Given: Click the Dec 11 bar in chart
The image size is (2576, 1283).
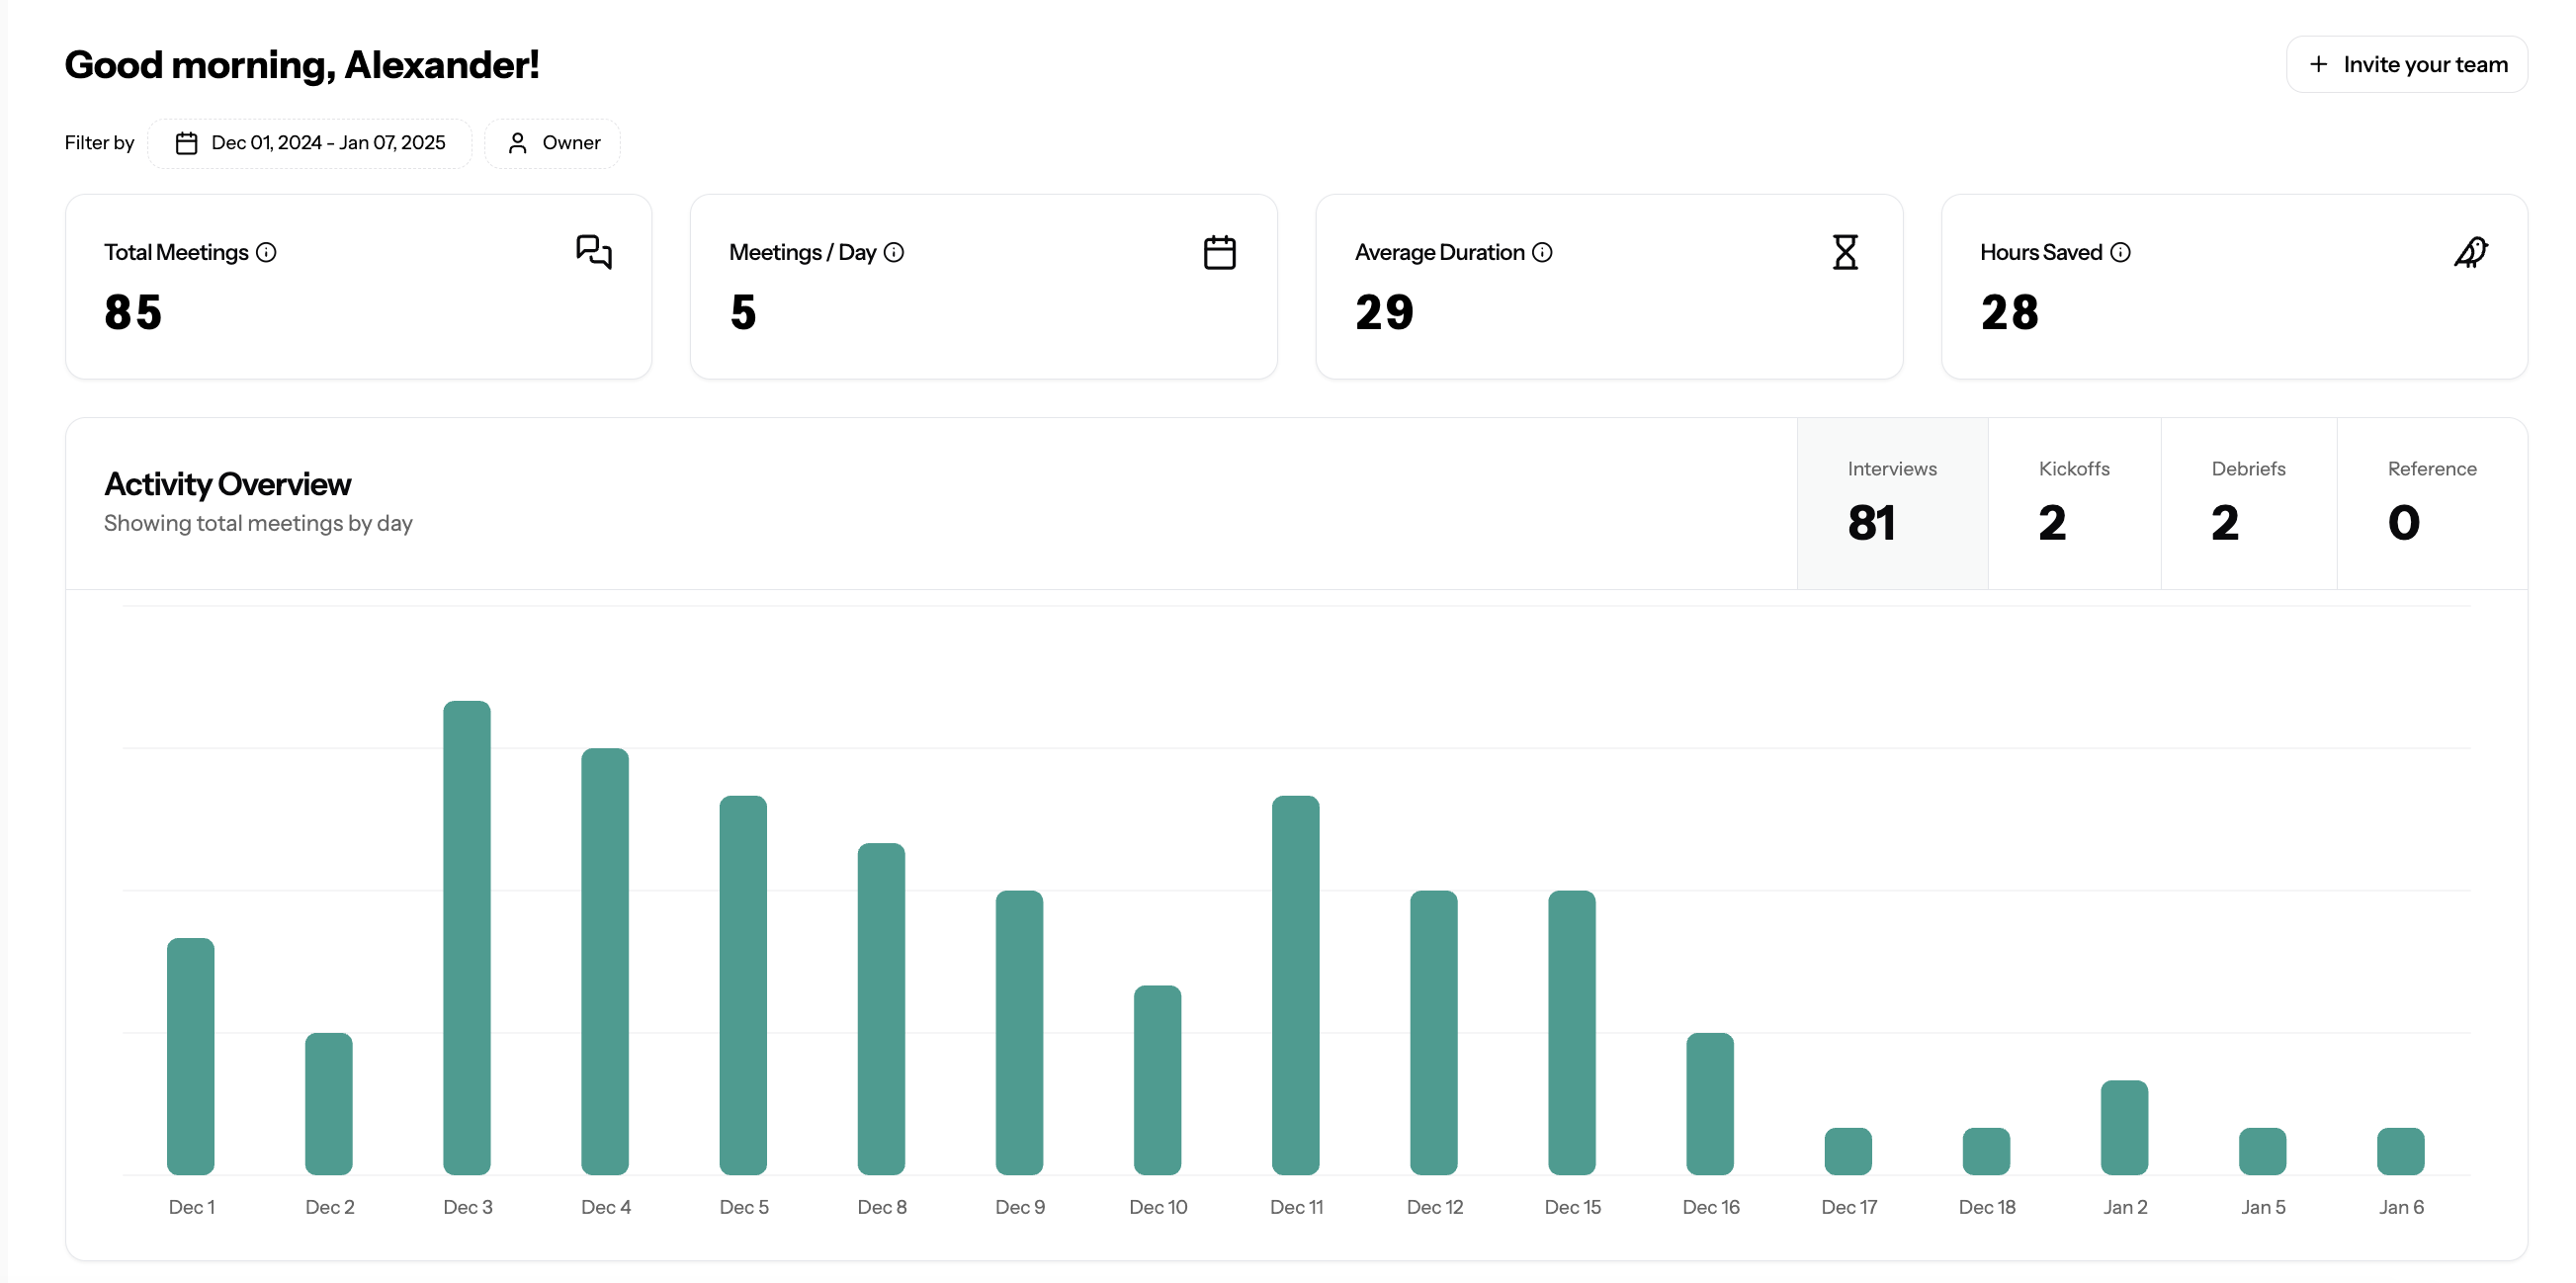Looking at the screenshot, I should click(x=1295, y=985).
